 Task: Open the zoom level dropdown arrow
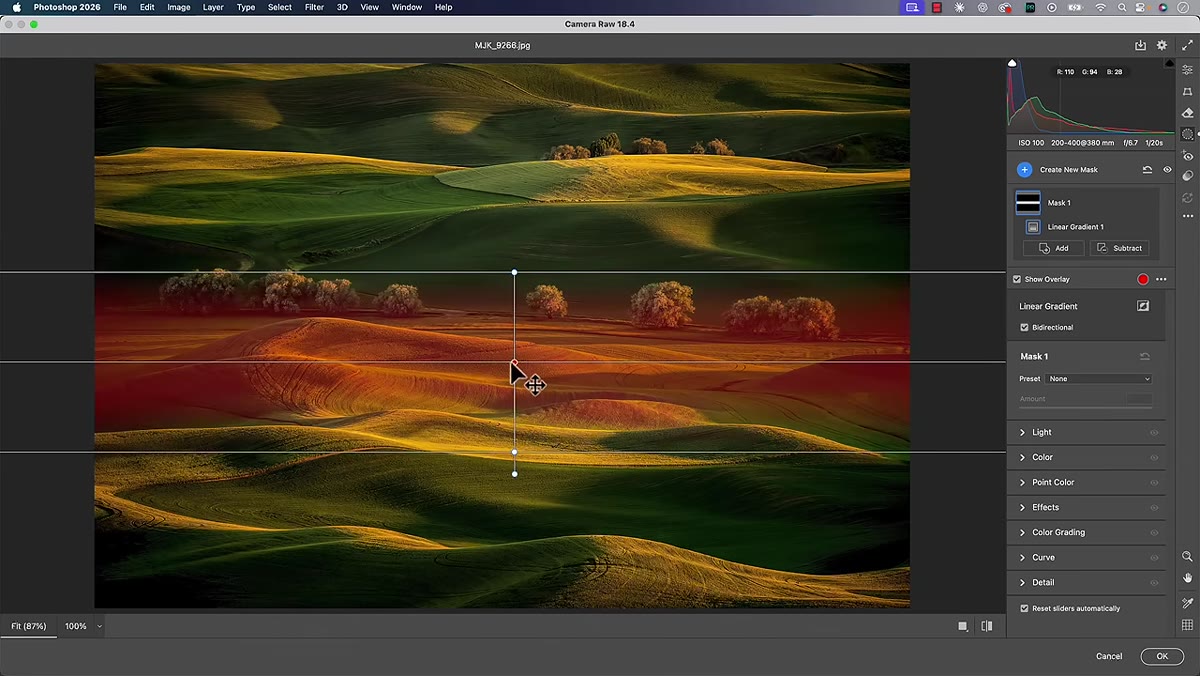coord(99,626)
